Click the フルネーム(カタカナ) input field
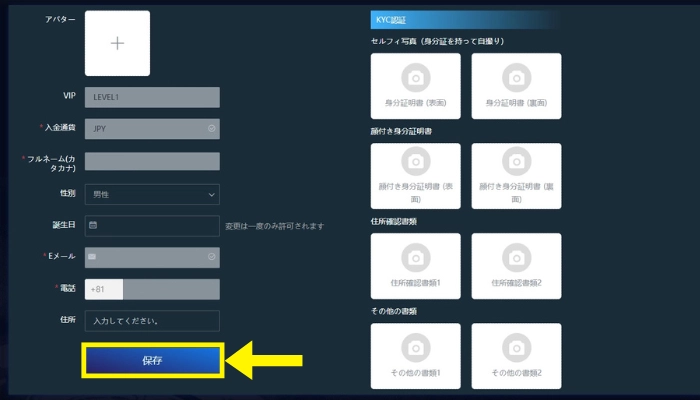 [x=152, y=161]
